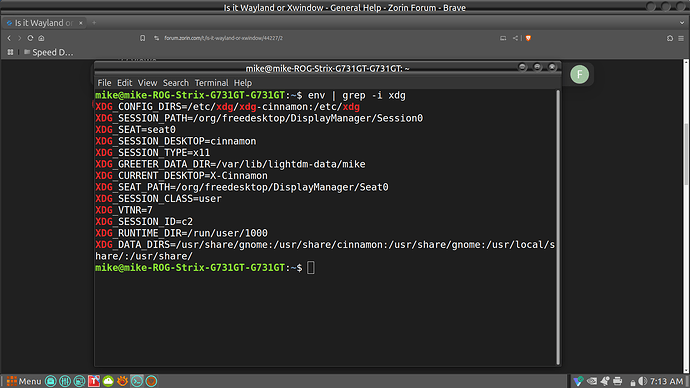The image size is (690, 388).
Task: Open Brave main hamburger menu
Action: click(681, 38)
